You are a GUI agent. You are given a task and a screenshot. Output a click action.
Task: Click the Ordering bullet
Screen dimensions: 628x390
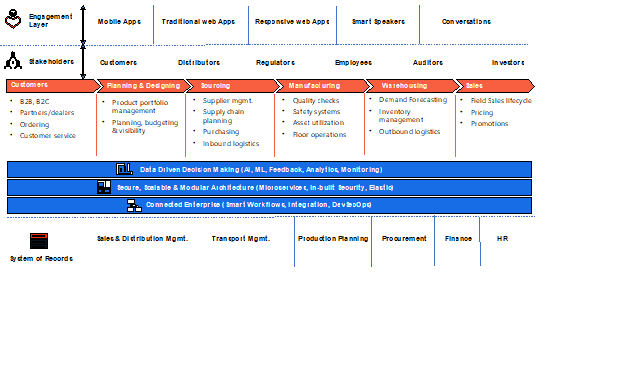click(x=34, y=125)
